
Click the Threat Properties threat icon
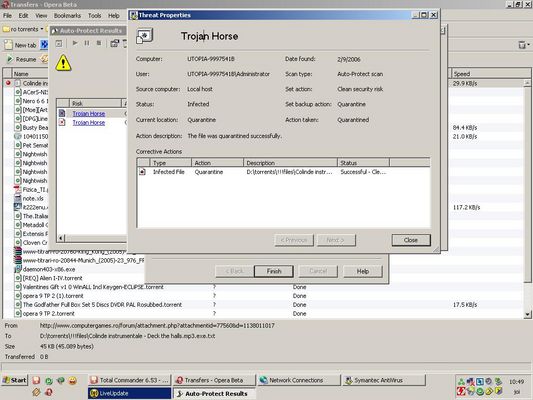pyautogui.click(x=144, y=36)
